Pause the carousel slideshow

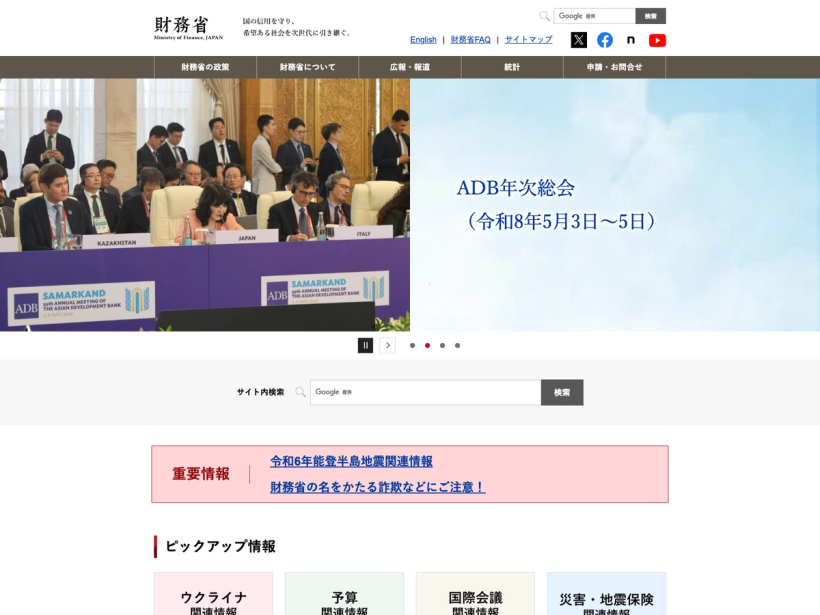coord(366,345)
